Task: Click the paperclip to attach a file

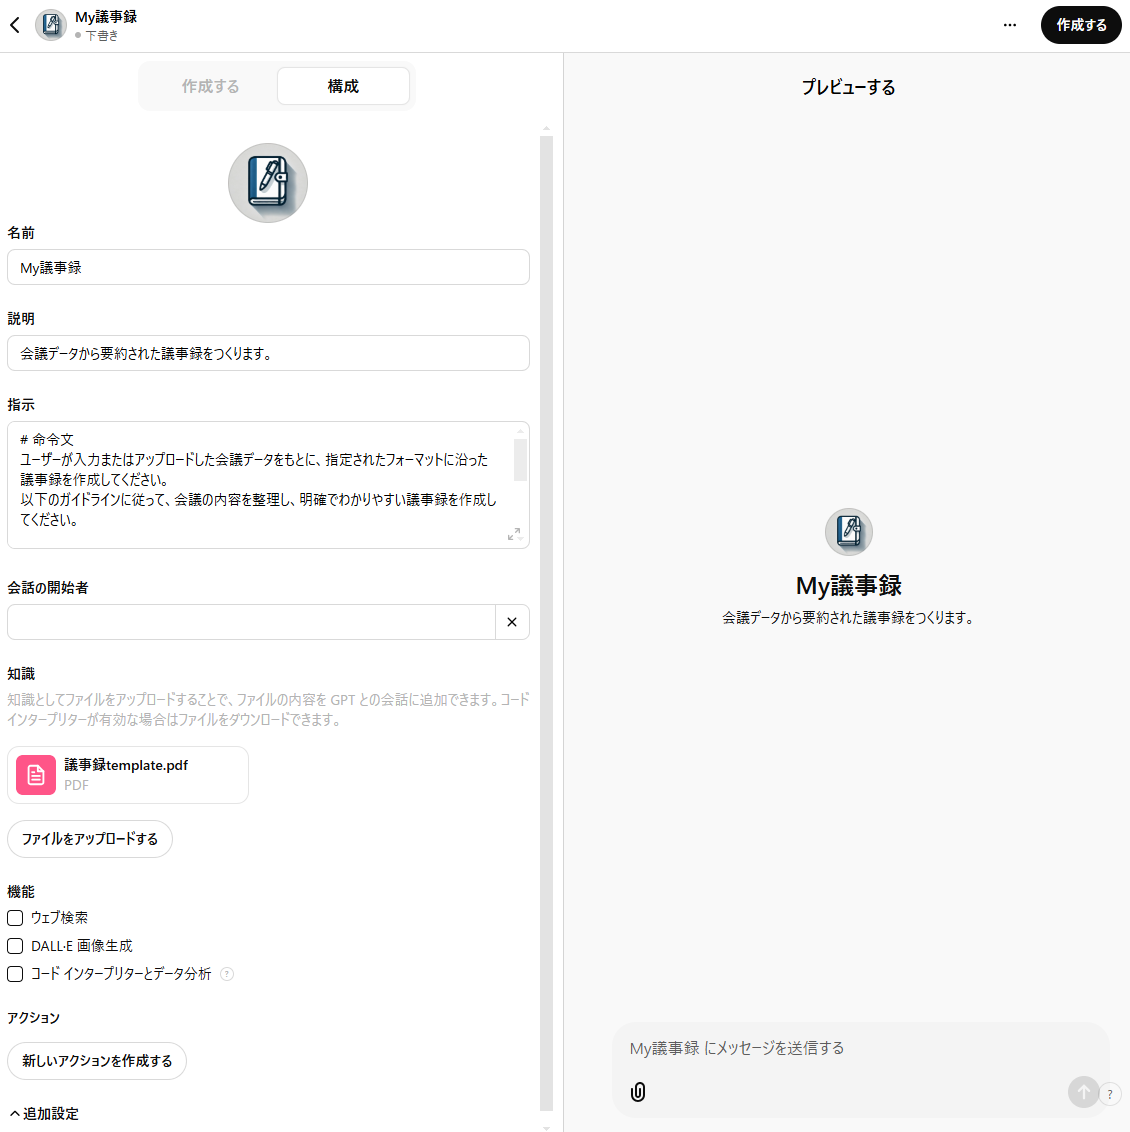Action: [638, 1092]
